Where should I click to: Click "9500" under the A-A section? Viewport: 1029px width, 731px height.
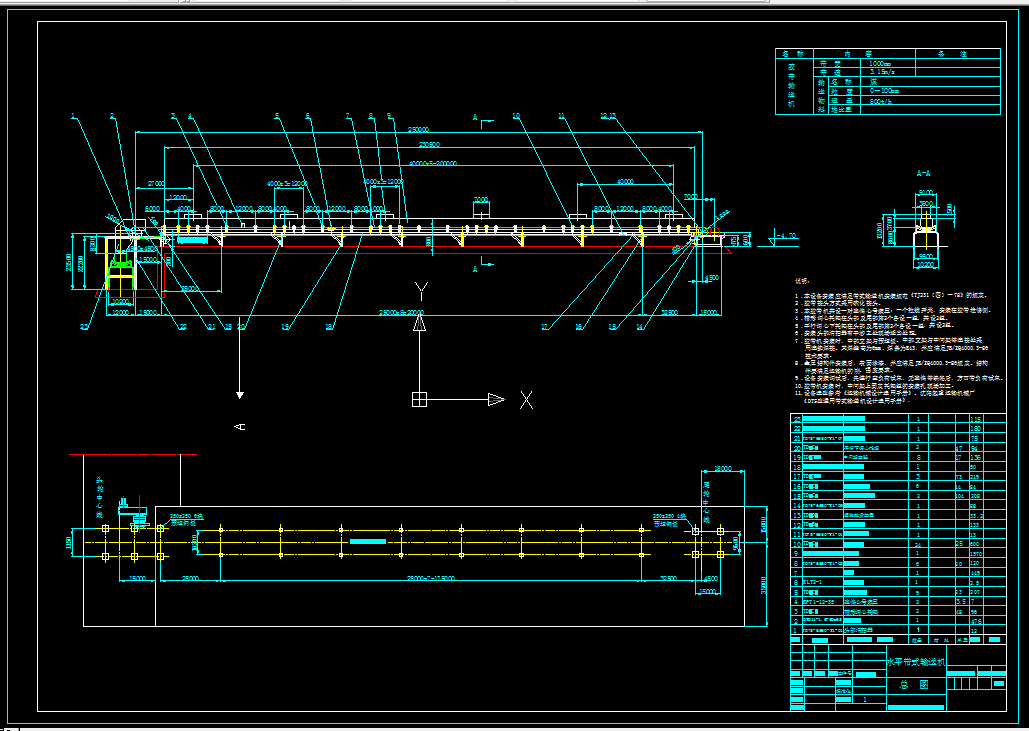[x=925, y=257]
